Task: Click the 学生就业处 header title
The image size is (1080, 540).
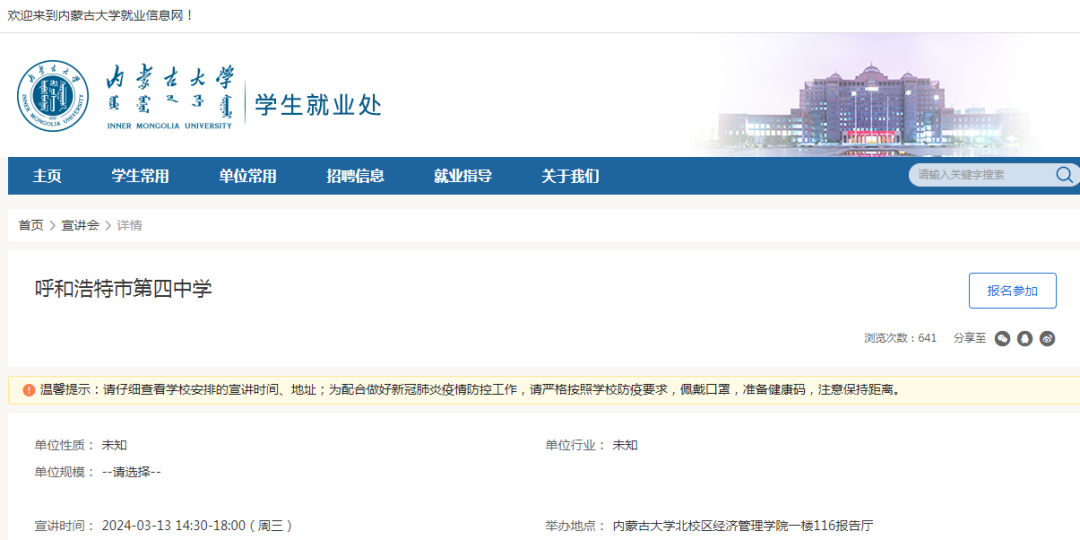Action: coord(318,105)
